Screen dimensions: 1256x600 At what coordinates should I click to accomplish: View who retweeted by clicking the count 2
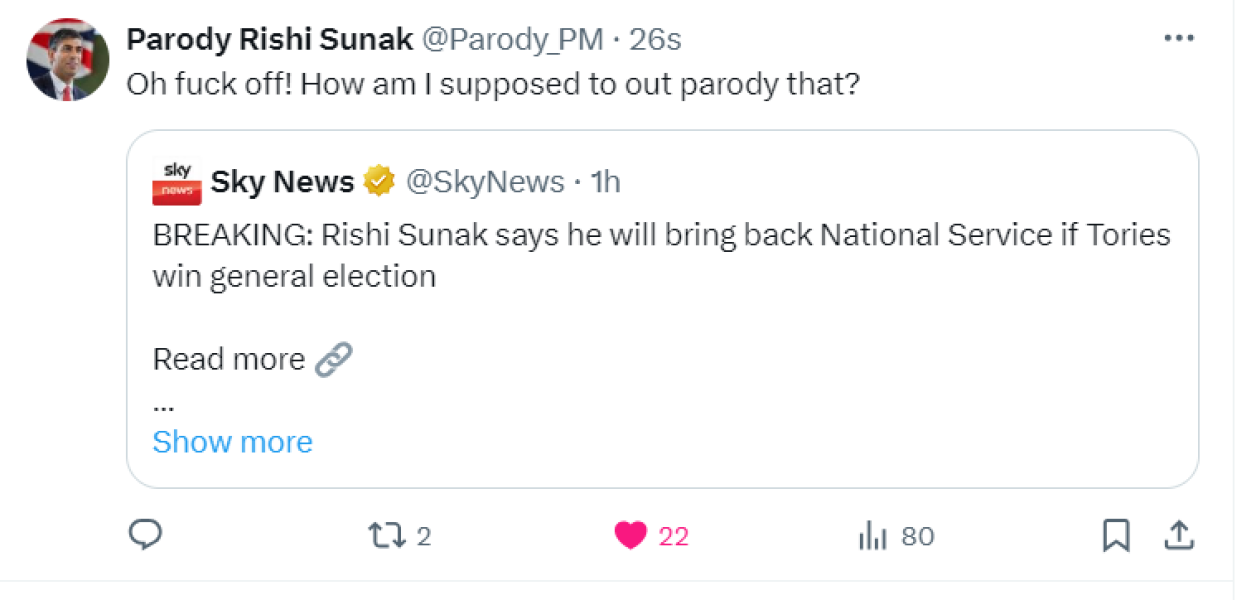424,536
